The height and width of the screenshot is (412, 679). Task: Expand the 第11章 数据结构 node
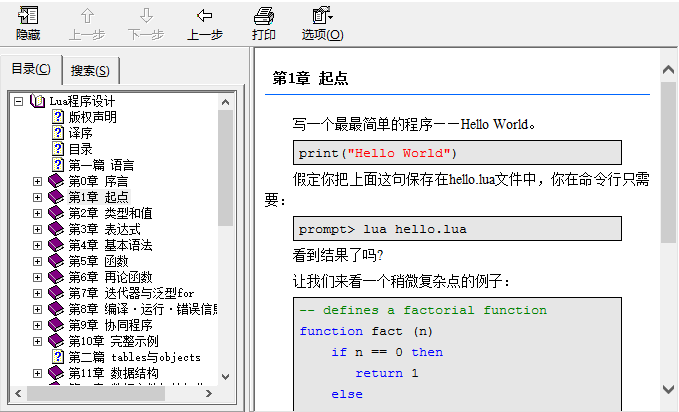click(x=37, y=373)
